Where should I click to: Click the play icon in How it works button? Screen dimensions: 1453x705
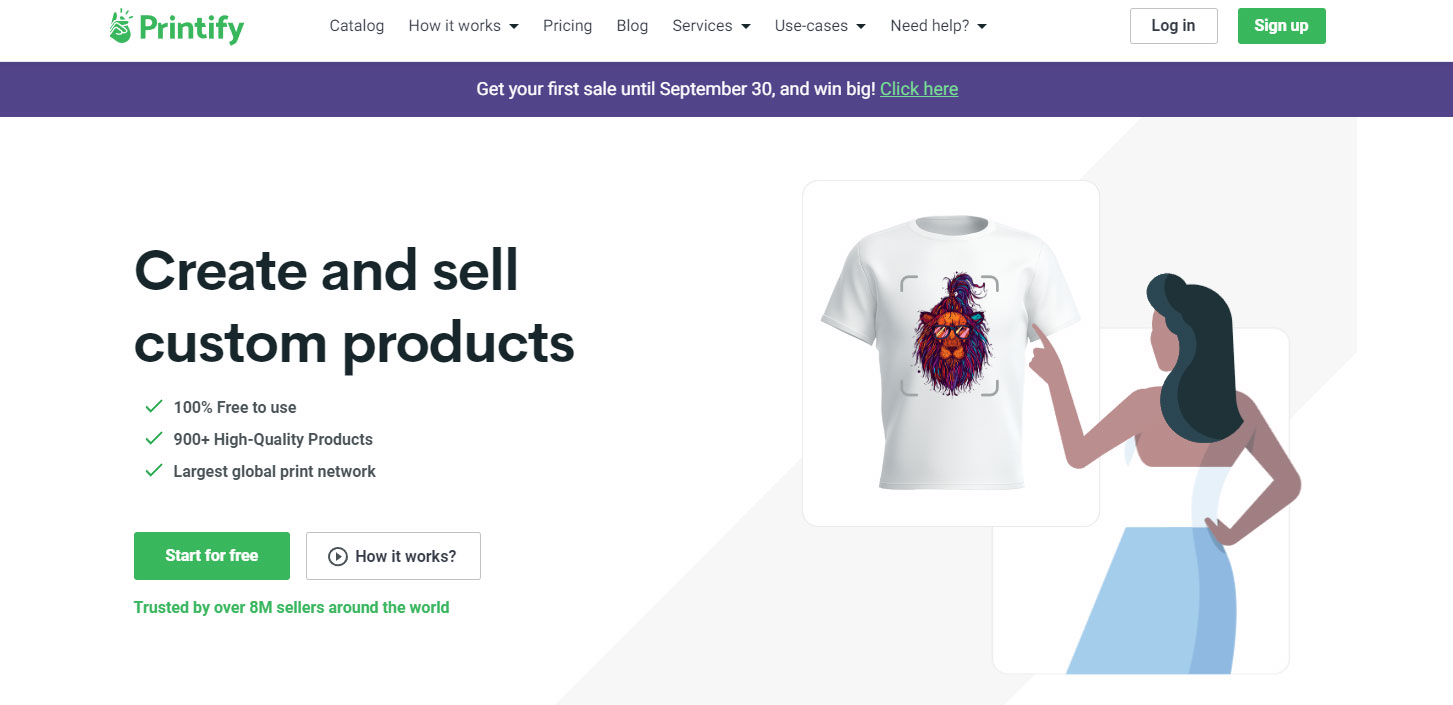pos(338,556)
